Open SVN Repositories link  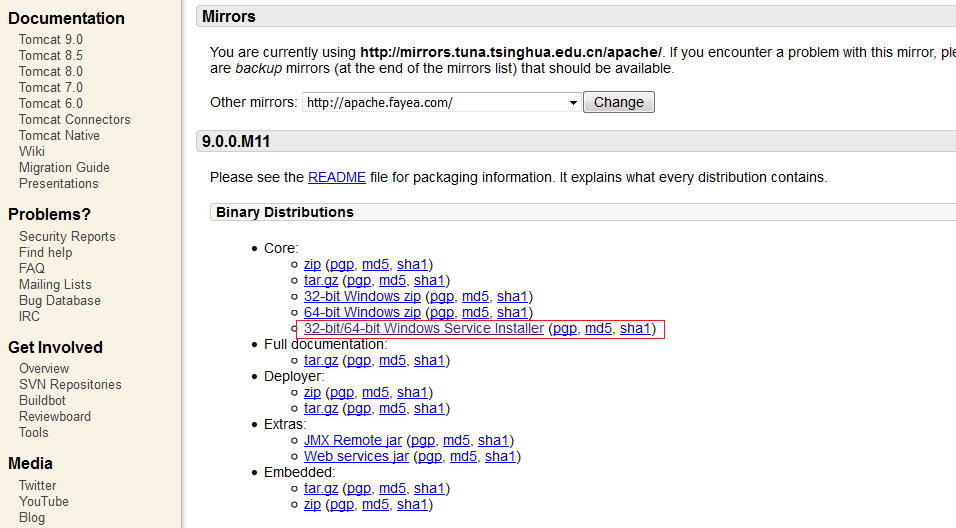tap(70, 385)
